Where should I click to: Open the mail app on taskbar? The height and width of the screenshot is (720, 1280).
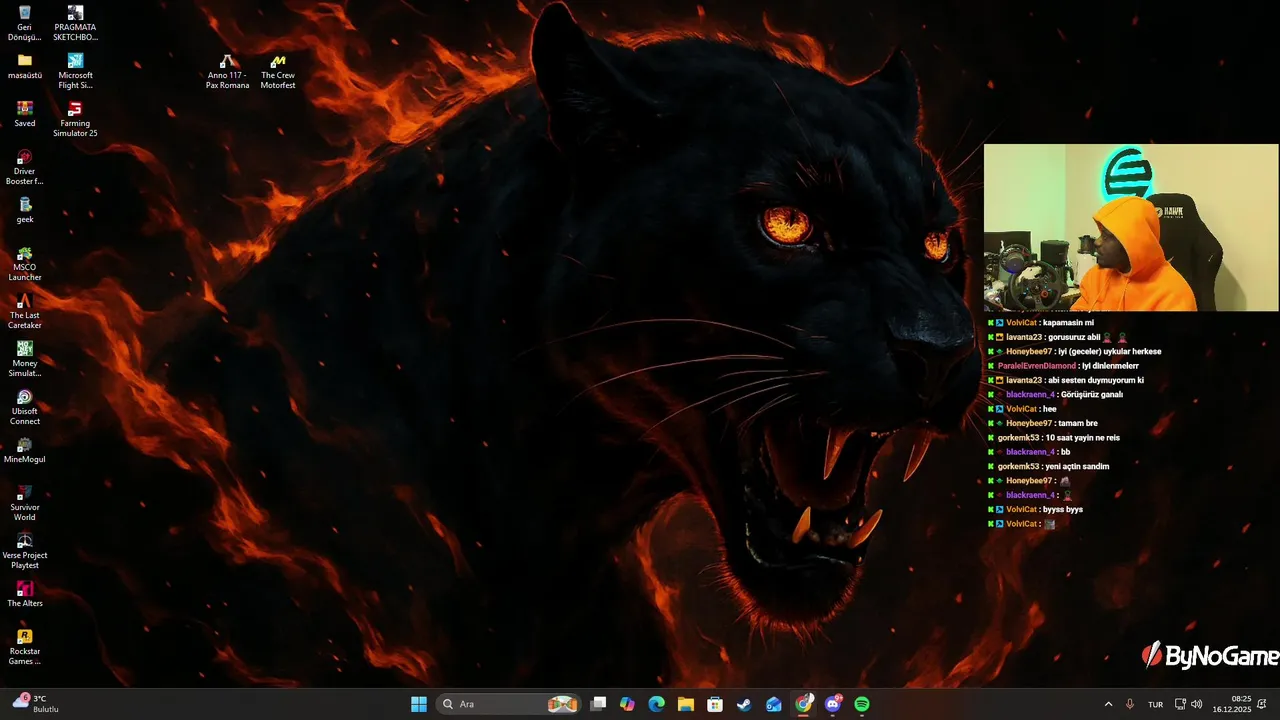pos(774,704)
